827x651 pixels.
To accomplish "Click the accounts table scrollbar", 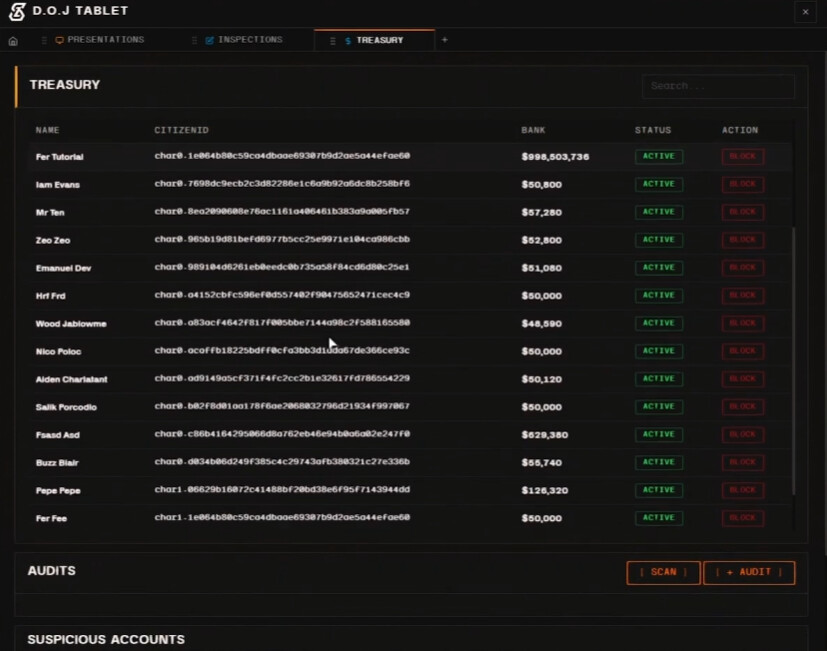I will point(793,361).
